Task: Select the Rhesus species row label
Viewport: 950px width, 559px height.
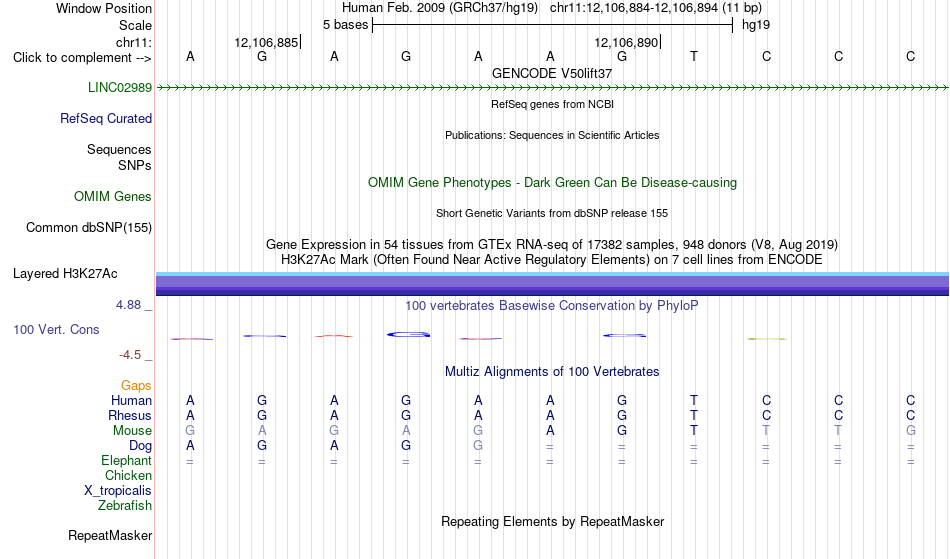Action: pos(130,415)
